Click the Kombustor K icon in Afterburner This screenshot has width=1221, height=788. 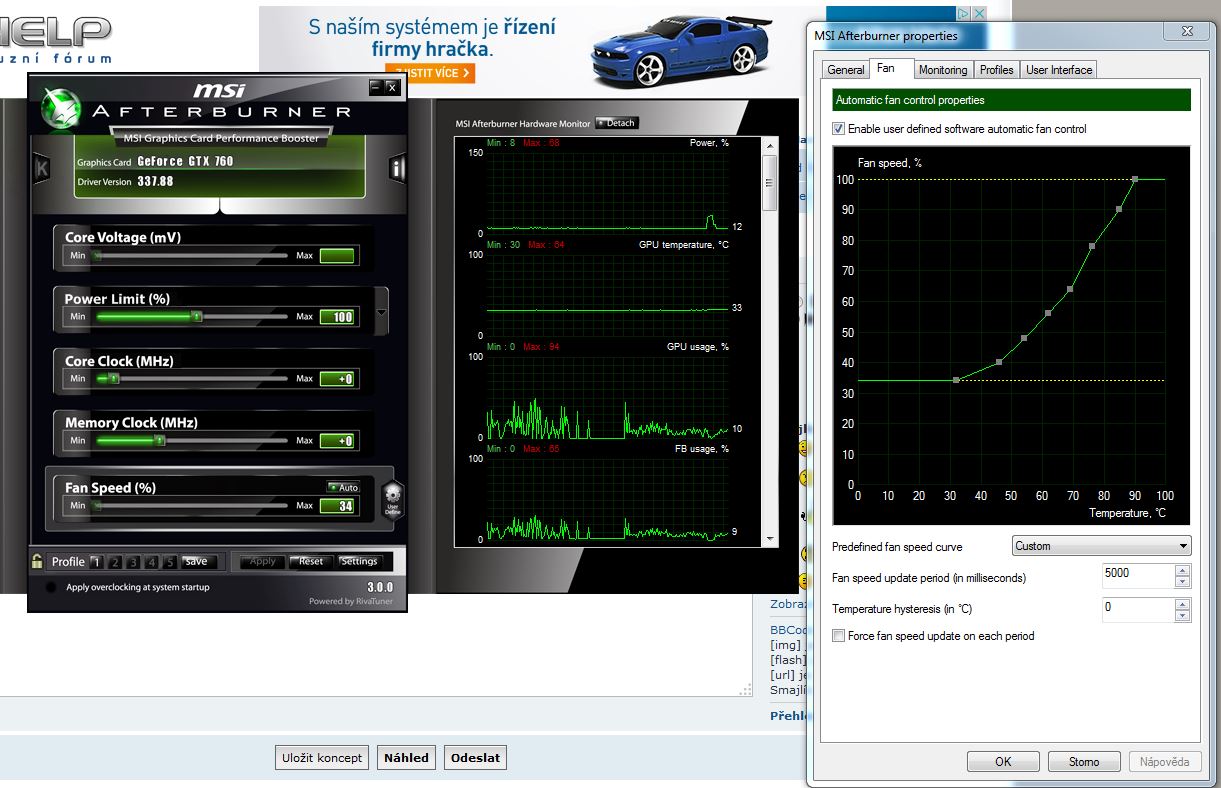click(x=42, y=168)
